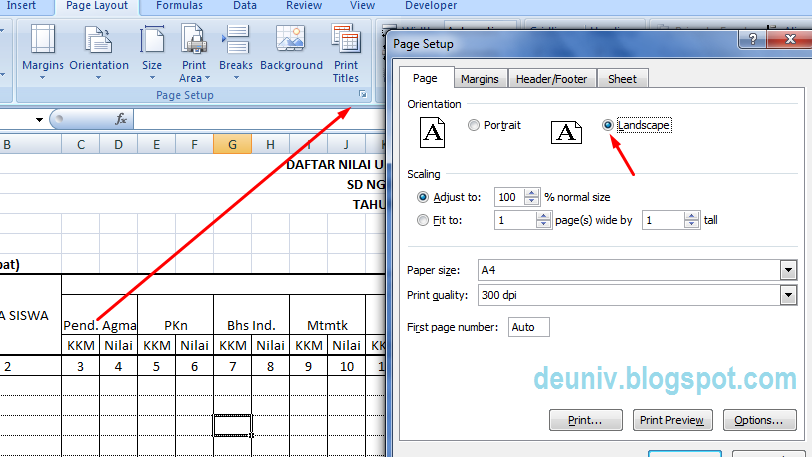Open the Data ribbon tab

pos(245,6)
